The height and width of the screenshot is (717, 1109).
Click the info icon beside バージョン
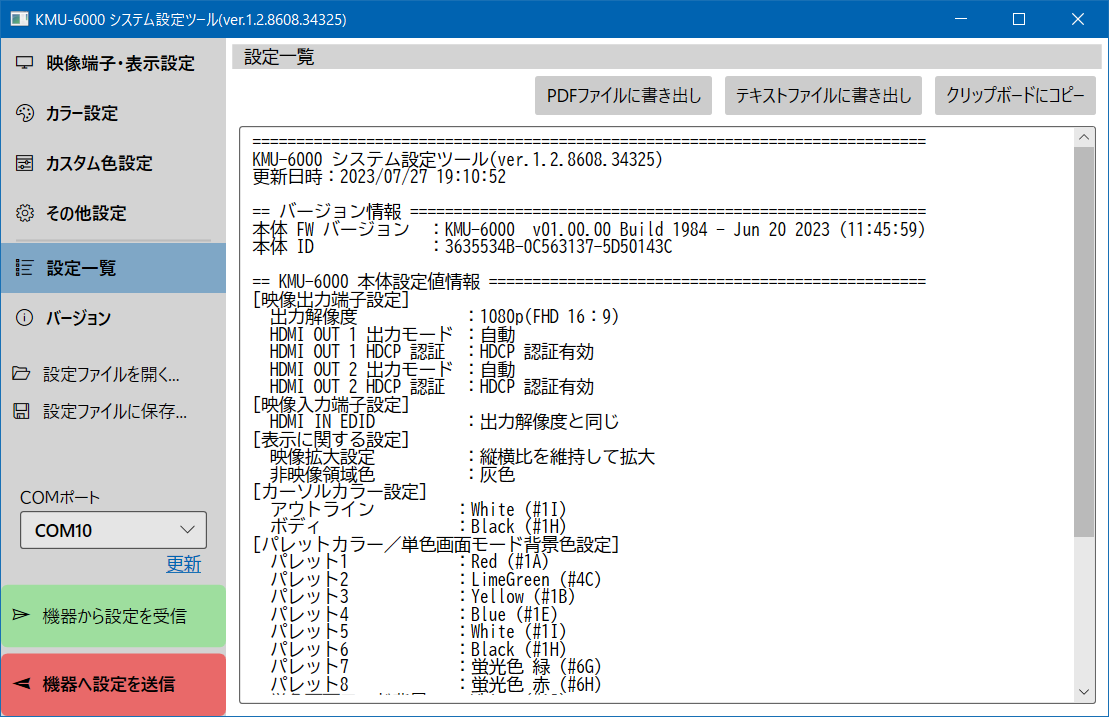[x=25, y=318]
